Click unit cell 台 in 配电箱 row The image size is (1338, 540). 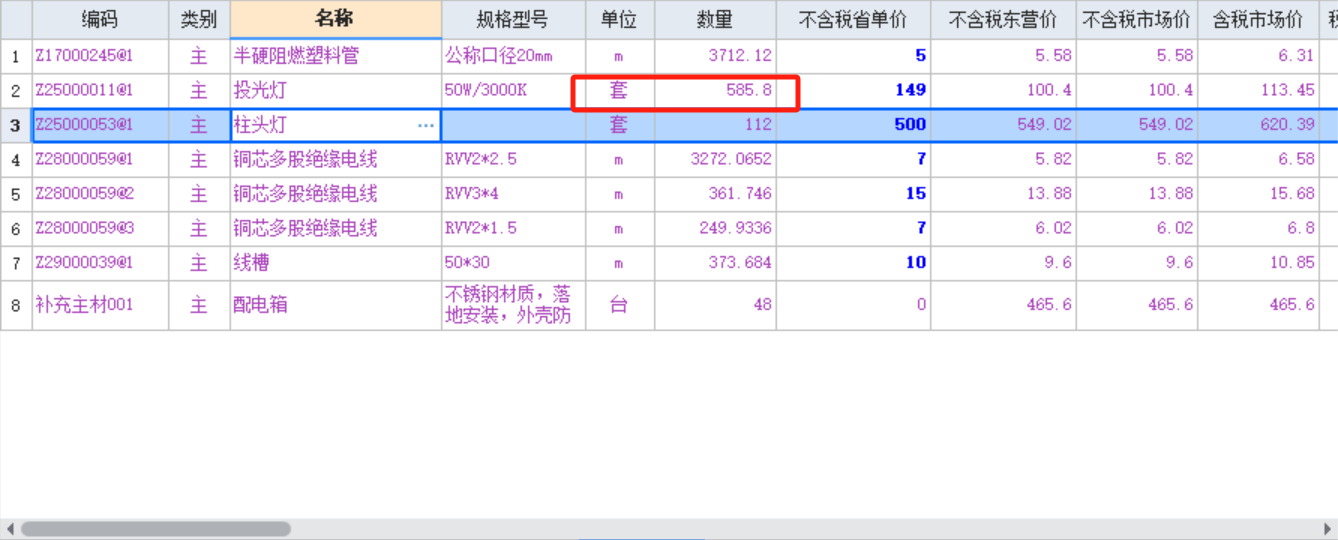(620, 305)
